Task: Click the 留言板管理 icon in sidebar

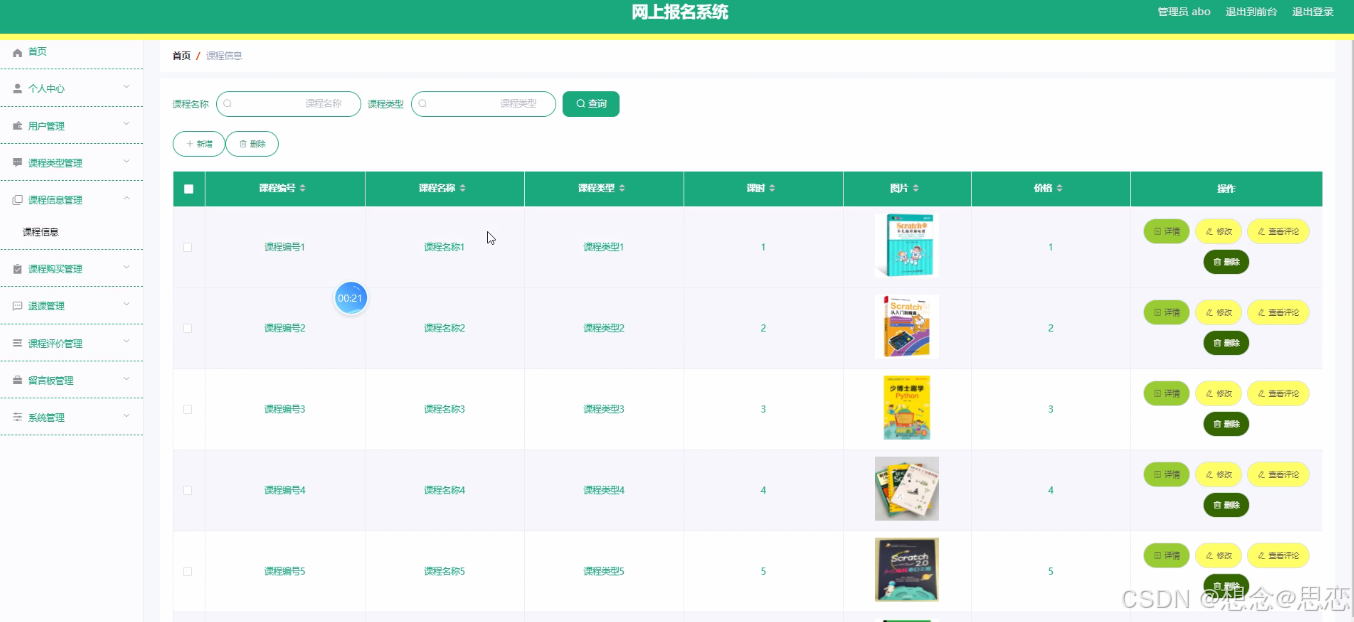Action: [17, 379]
